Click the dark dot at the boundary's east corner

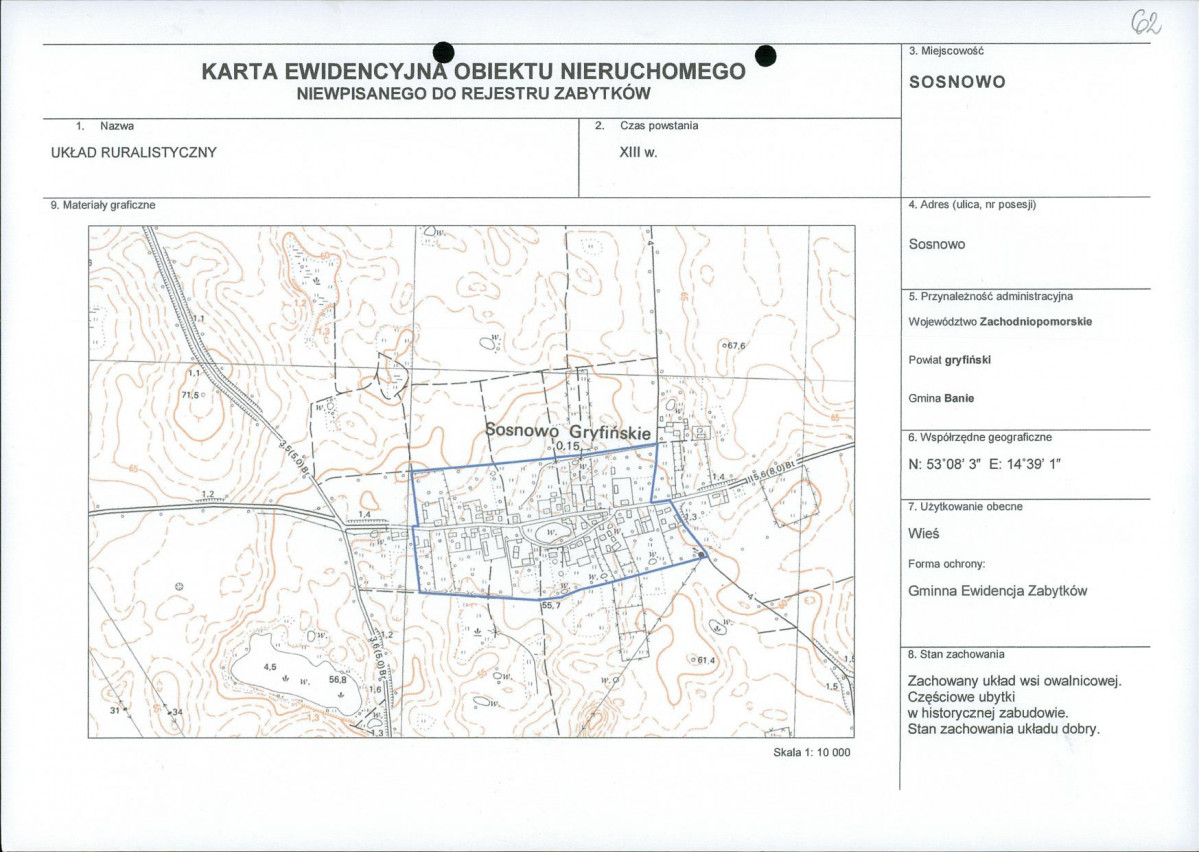tap(701, 554)
